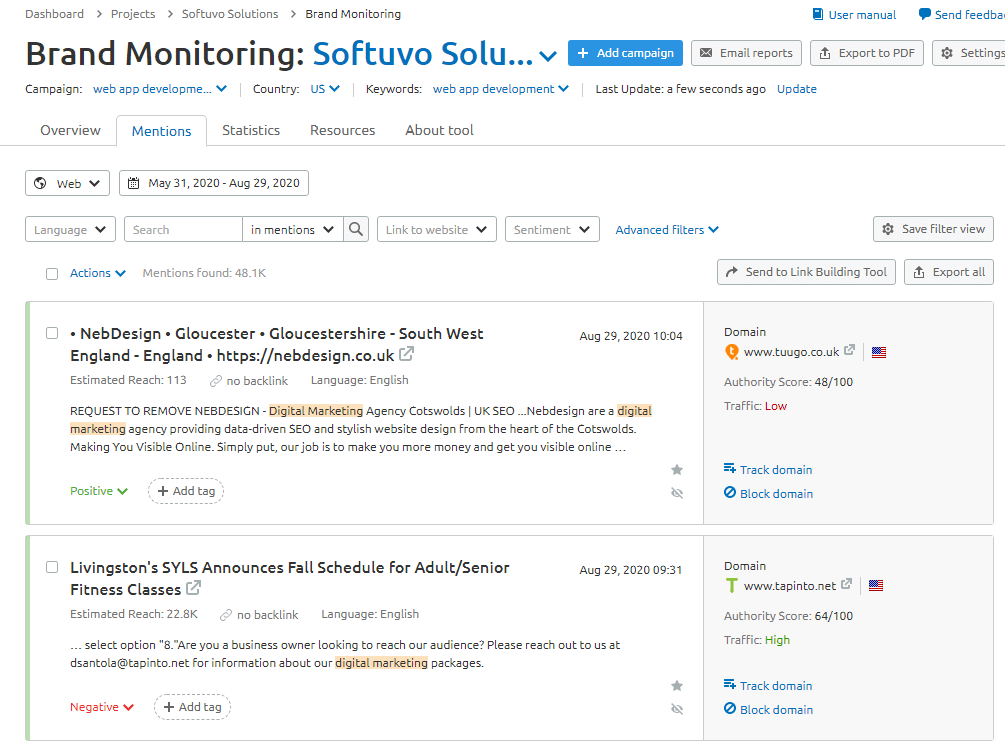This screenshot has height=748, width=1005.
Task: Go to Dashboard breadcrumb
Action: [54, 13]
